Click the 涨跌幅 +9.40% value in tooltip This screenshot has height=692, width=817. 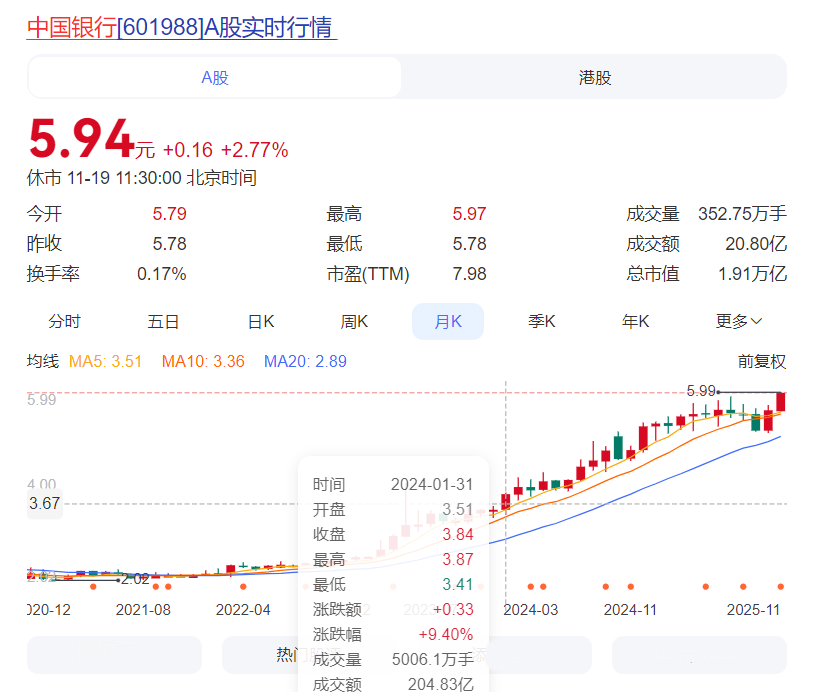tap(445, 634)
